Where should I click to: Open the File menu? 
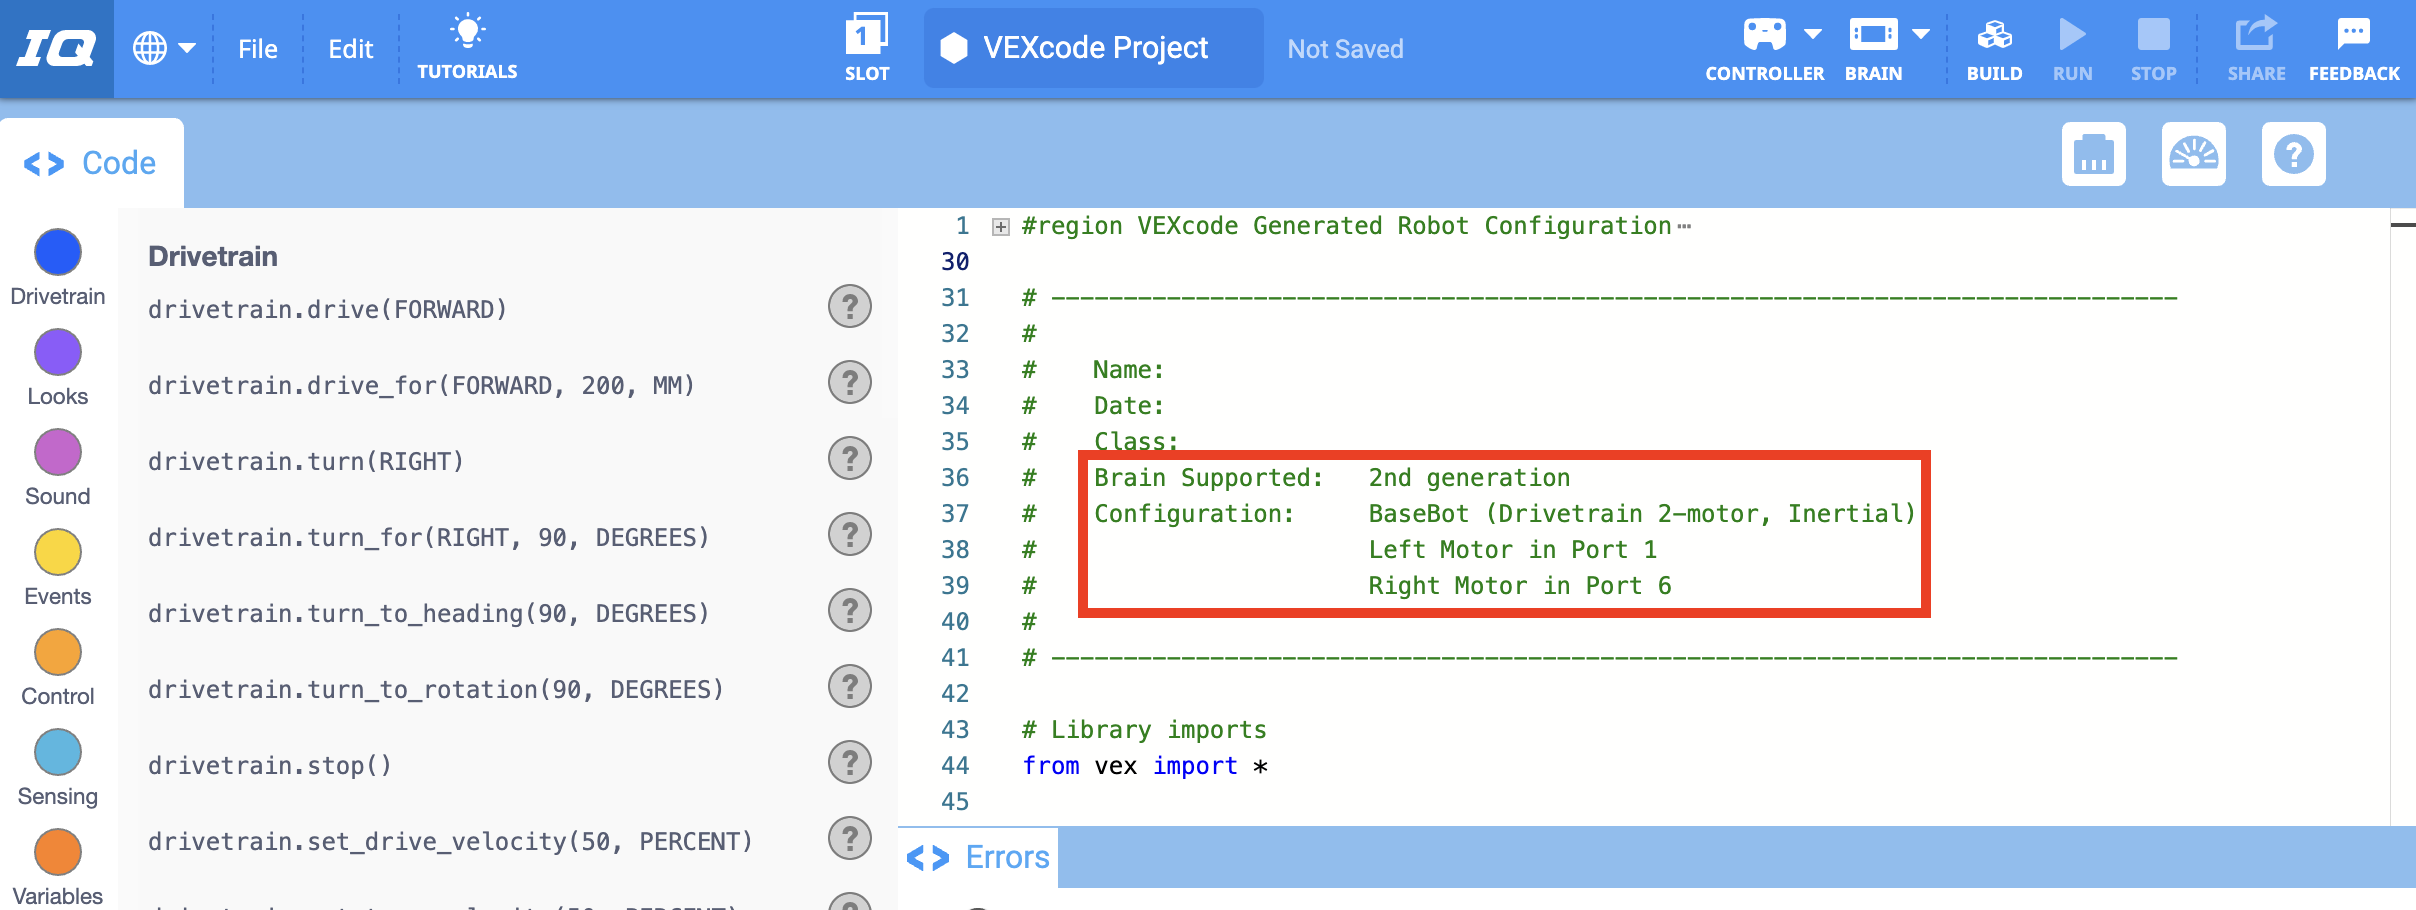point(257,48)
